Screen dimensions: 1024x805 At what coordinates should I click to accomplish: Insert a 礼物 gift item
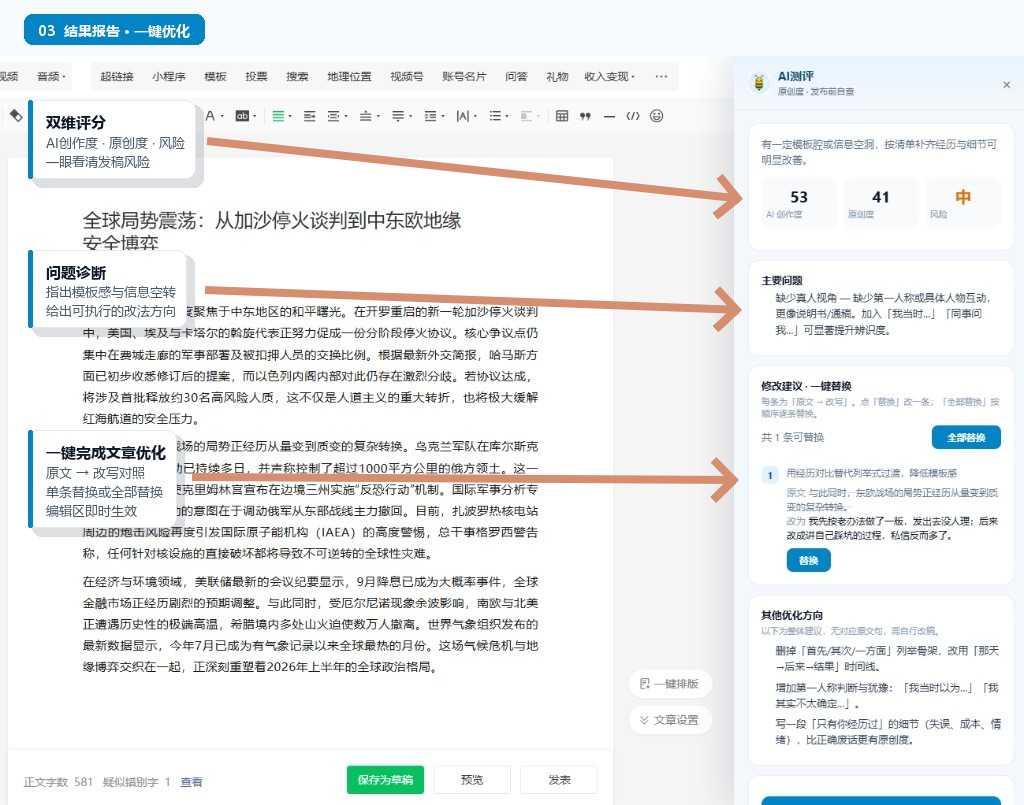557,76
